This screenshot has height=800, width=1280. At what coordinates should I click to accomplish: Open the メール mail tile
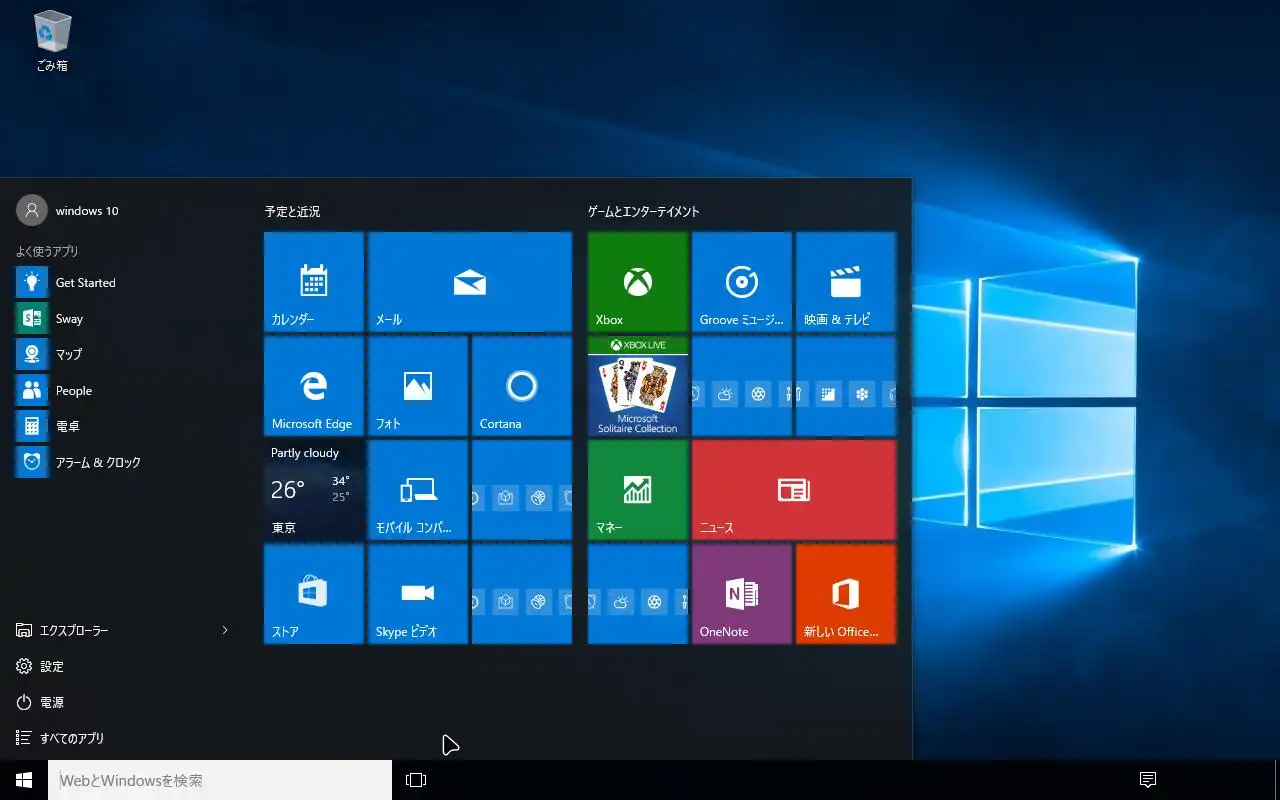470,282
